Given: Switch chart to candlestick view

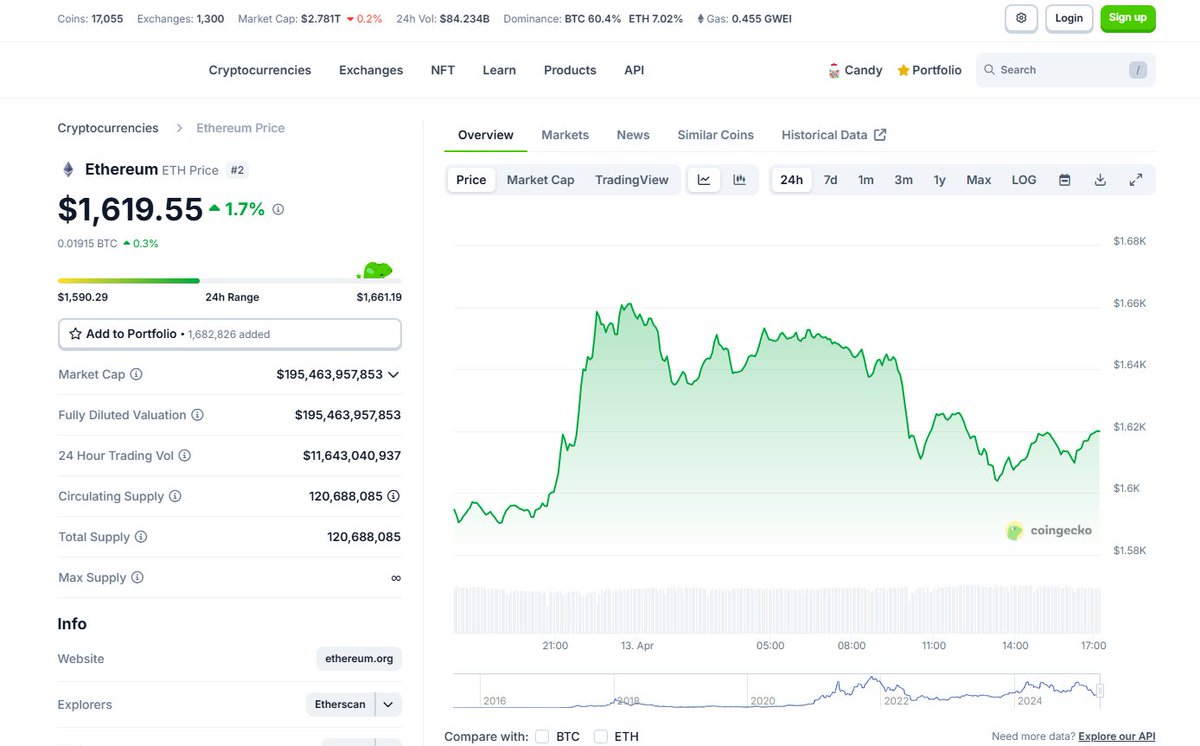Looking at the screenshot, I should (740, 178).
